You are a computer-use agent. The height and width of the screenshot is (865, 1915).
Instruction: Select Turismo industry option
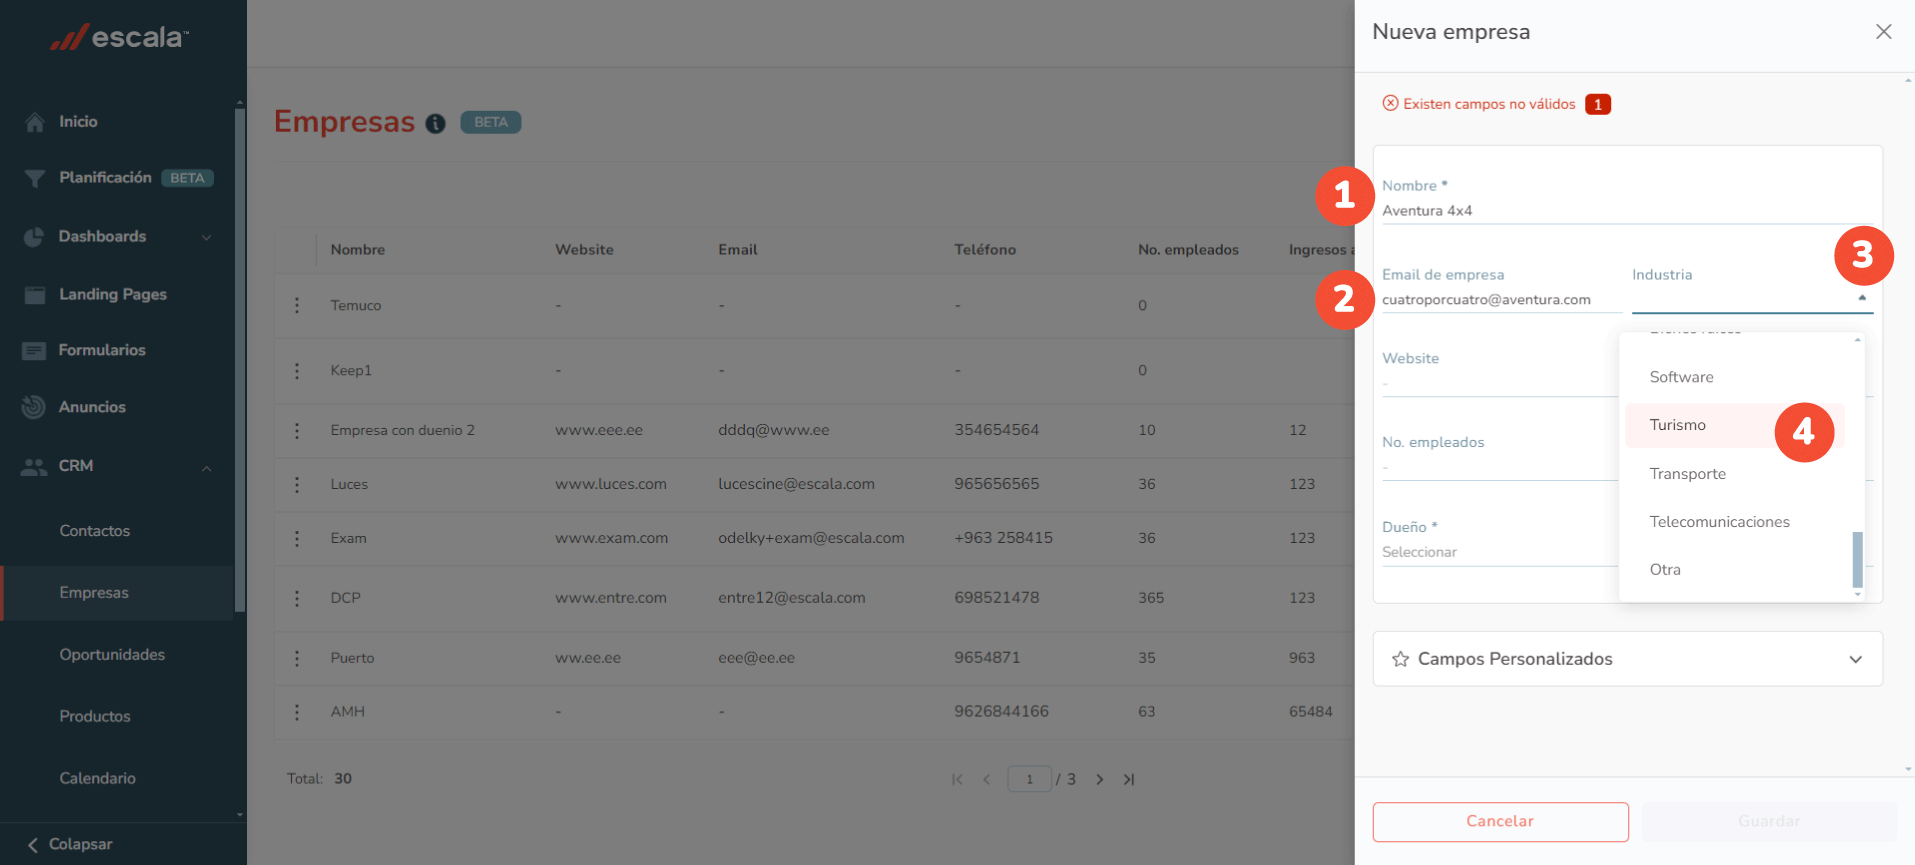point(1736,425)
